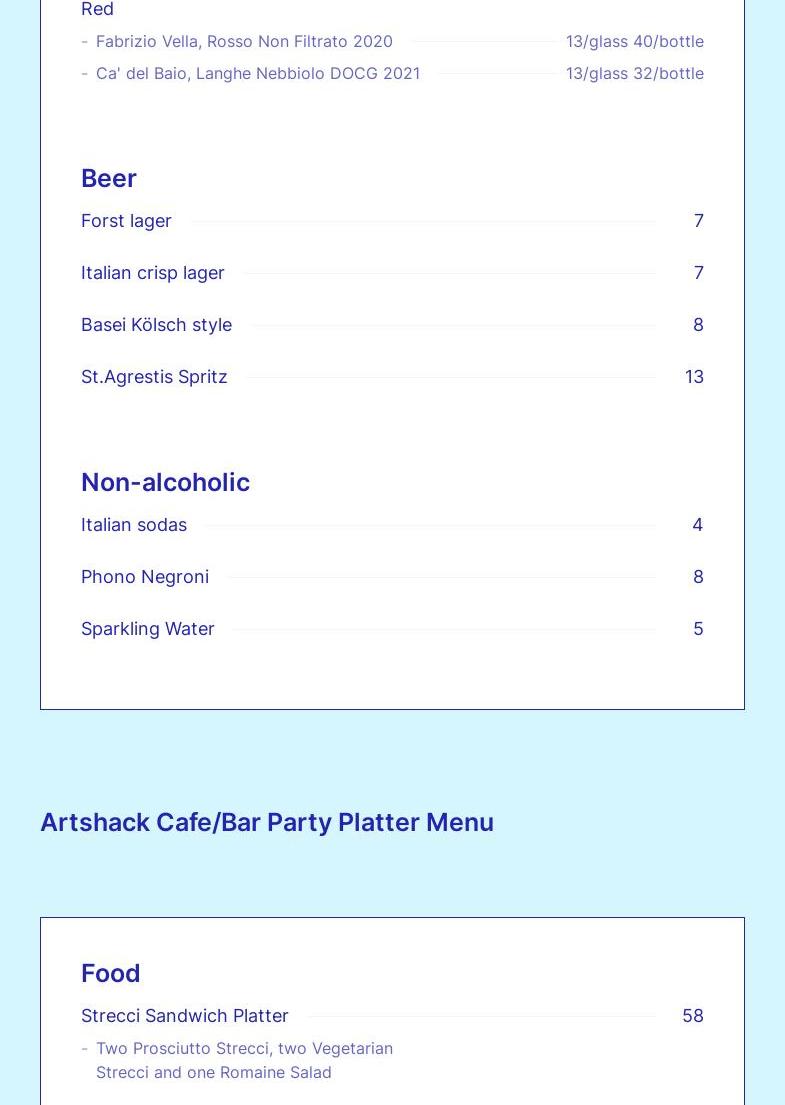Click the 13/glass 32/bottle price text
The image size is (785, 1105).
(x=634, y=73)
